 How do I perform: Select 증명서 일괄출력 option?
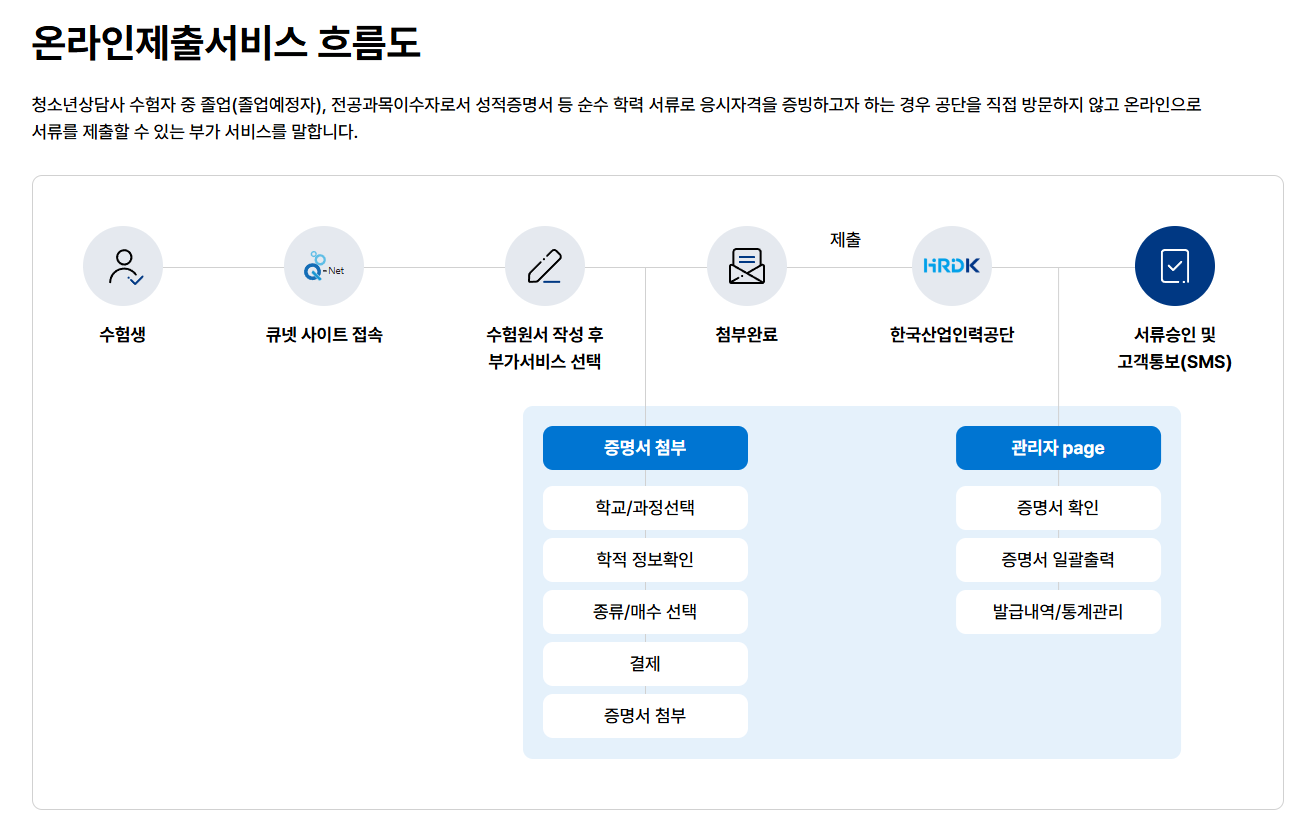click(1058, 560)
